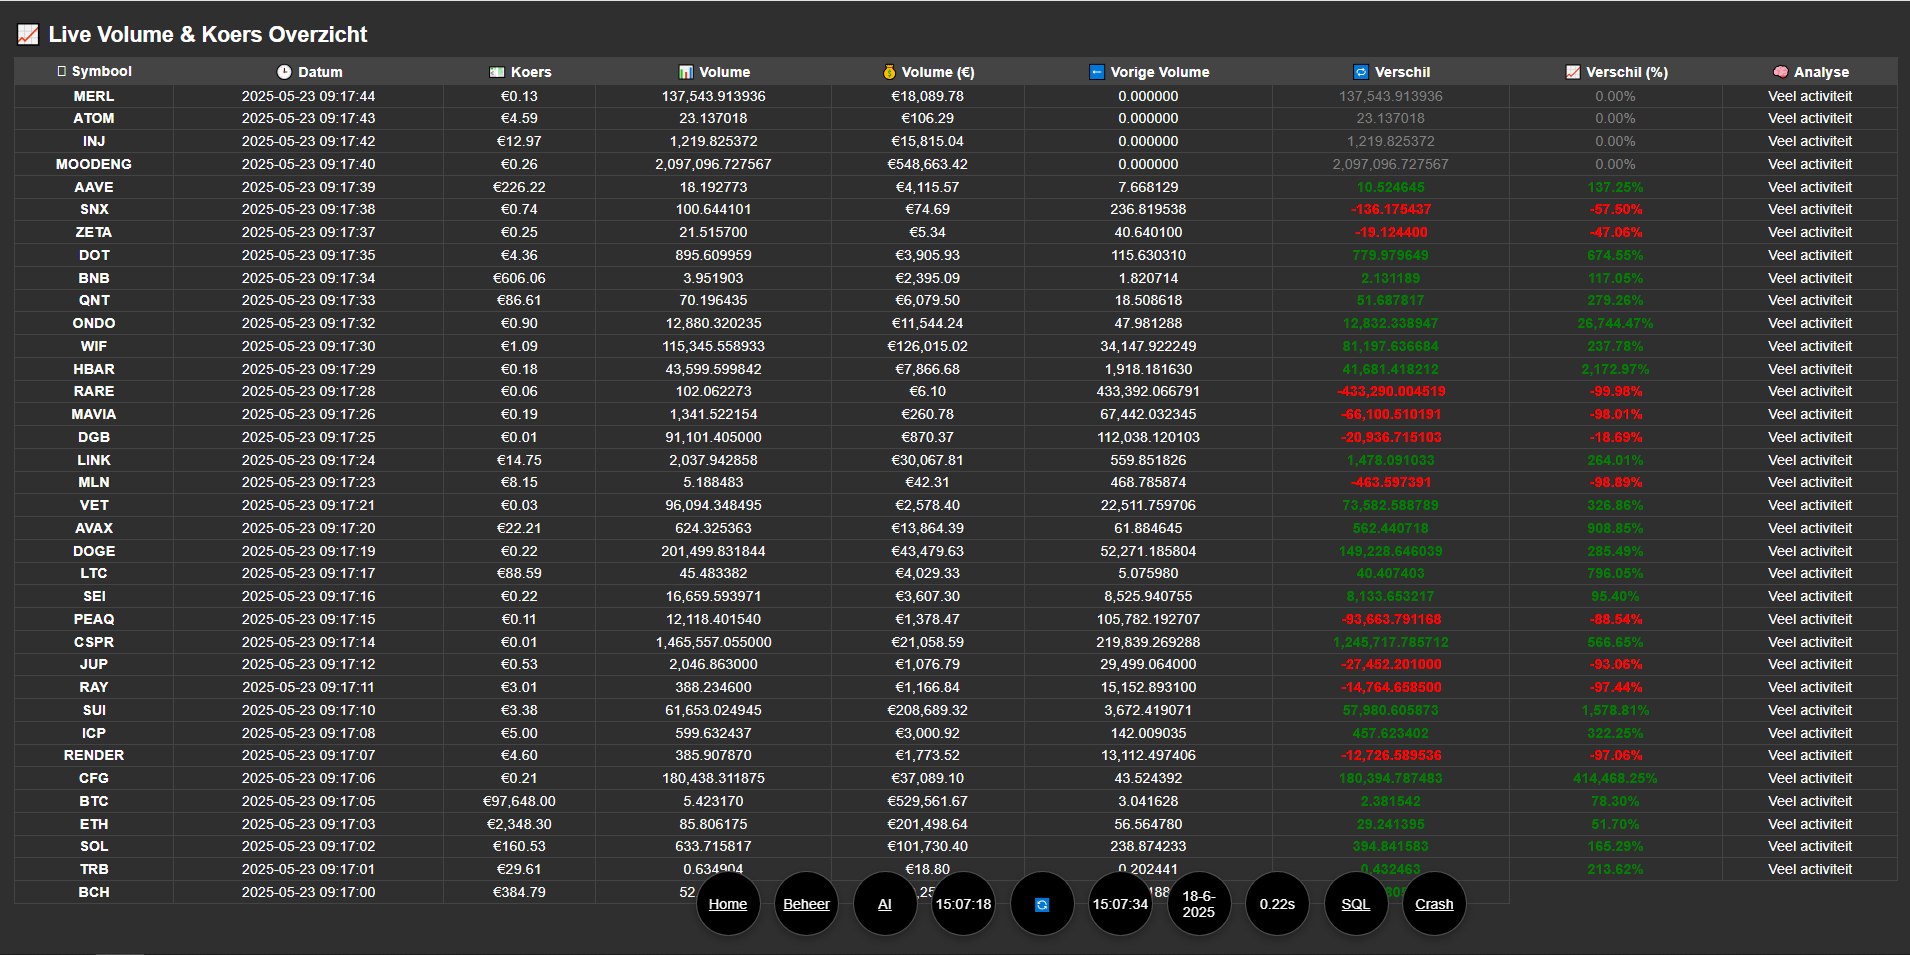
Task: Click the chart icon beside the page title
Action: coord(28,35)
